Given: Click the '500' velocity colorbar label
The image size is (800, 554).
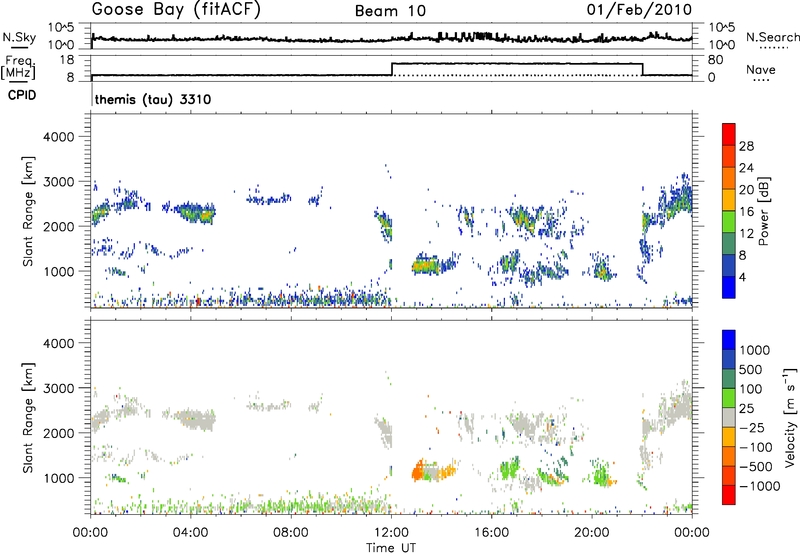Looking at the screenshot, I should pyautogui.click(x=751, y=369).
